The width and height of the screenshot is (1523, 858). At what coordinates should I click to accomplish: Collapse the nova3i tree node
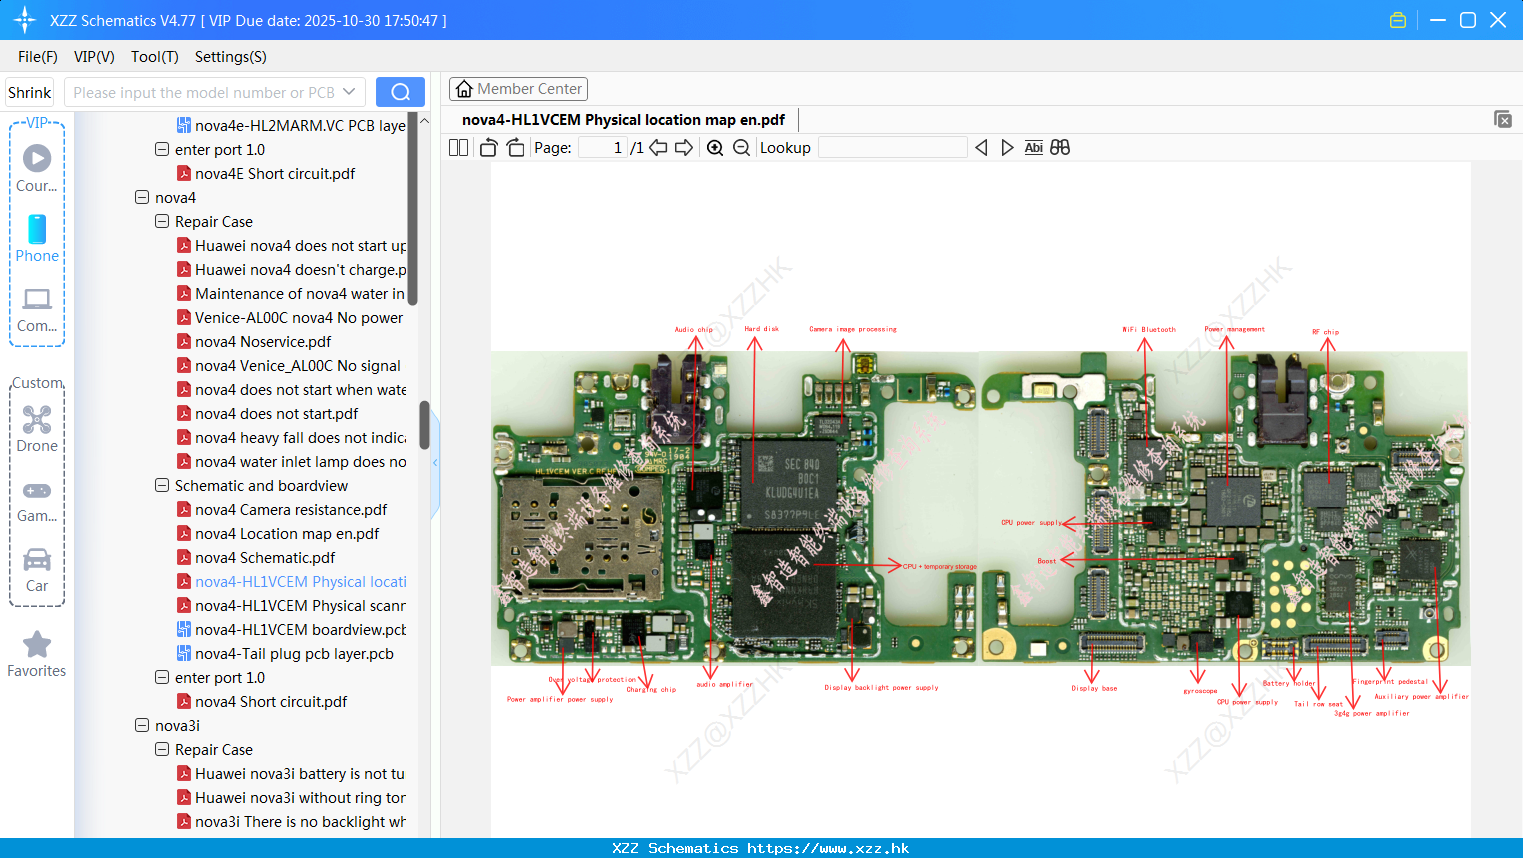pyautogui.click(x=142, y=726)
